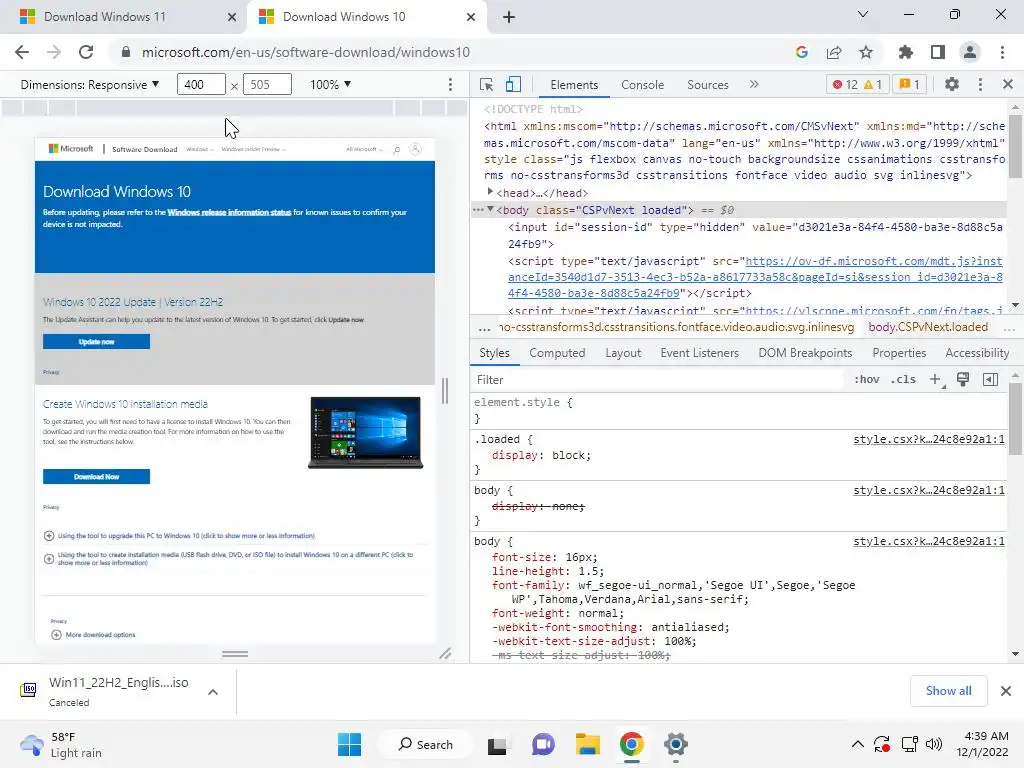Grab the viewport corner resize handle
This screenshot has height=768, width=1024.
445,653
